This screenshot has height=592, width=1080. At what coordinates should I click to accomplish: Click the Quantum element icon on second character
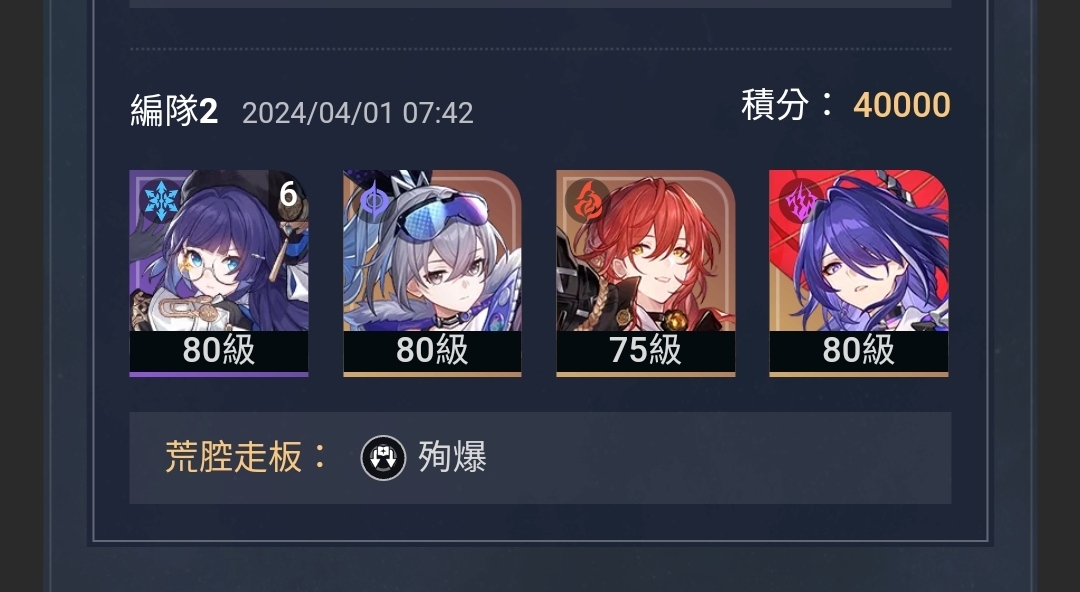click(x=373, y=201)
